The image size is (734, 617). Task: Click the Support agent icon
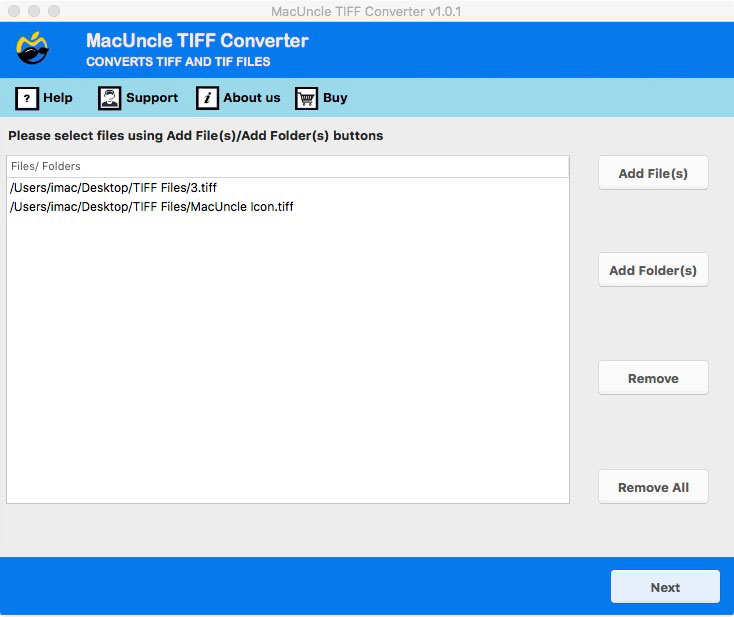(x=110, y=98)
